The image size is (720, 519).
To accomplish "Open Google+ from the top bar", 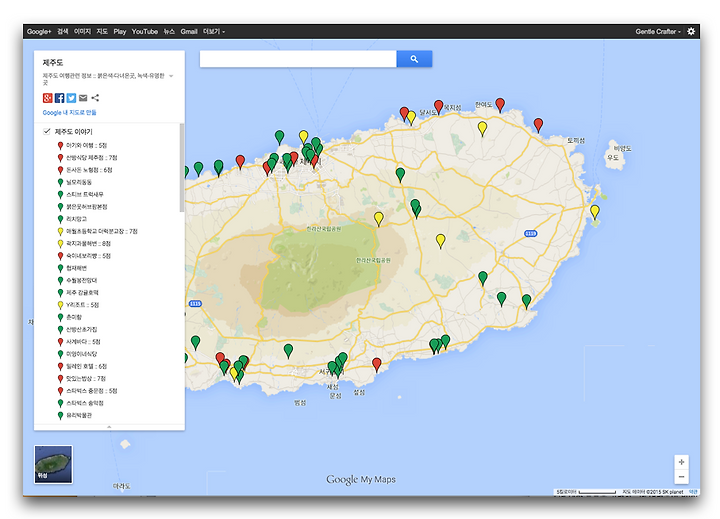I will point(39,31).
